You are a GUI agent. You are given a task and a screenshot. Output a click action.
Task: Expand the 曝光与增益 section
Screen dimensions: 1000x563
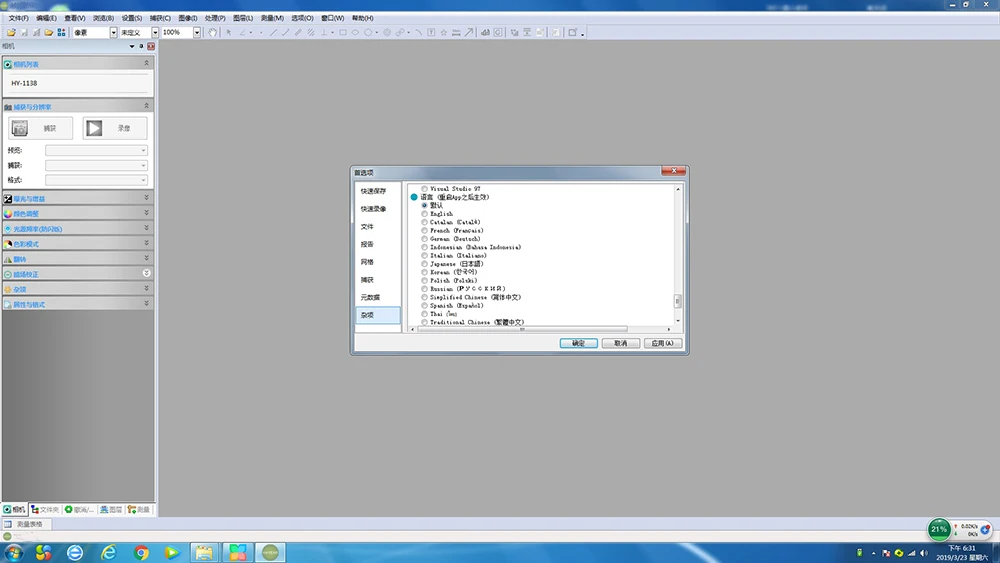coord(146,198)
